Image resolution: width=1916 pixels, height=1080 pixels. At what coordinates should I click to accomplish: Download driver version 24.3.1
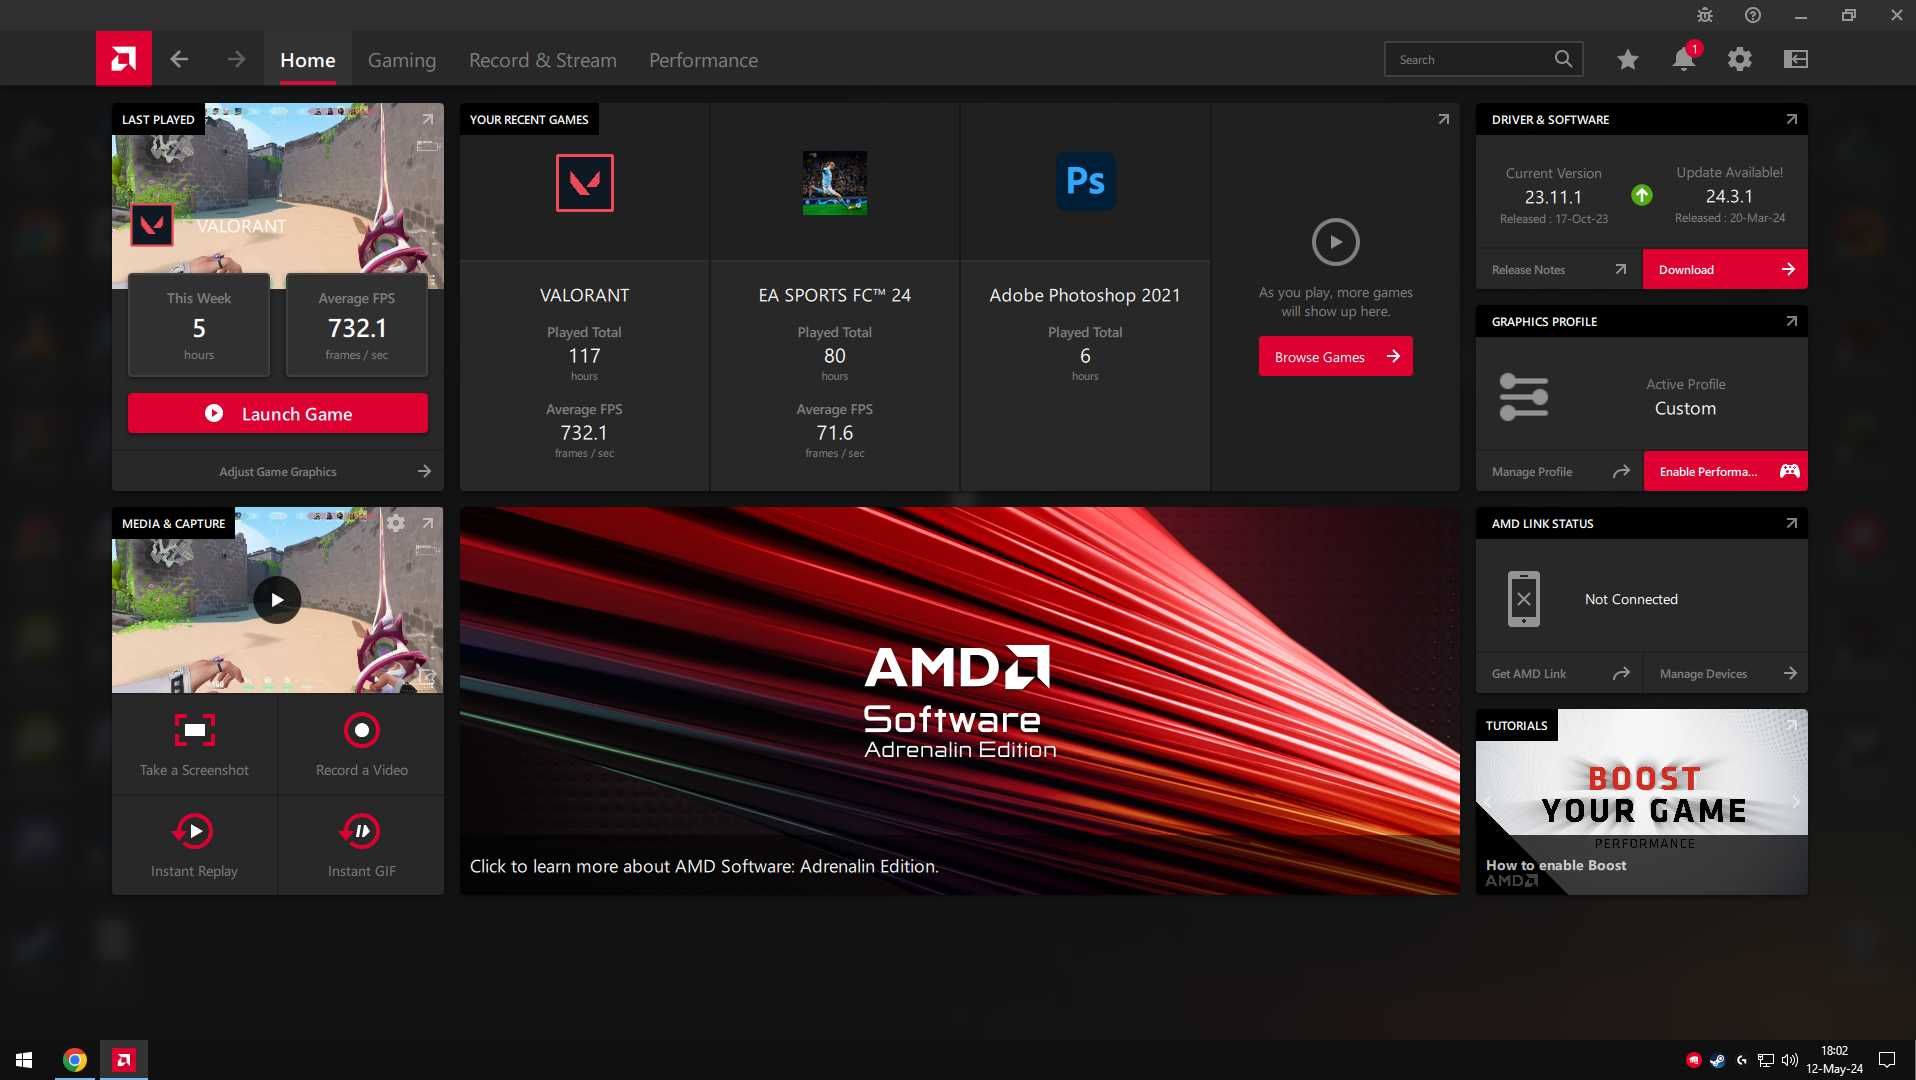(x=1725, y=270)
